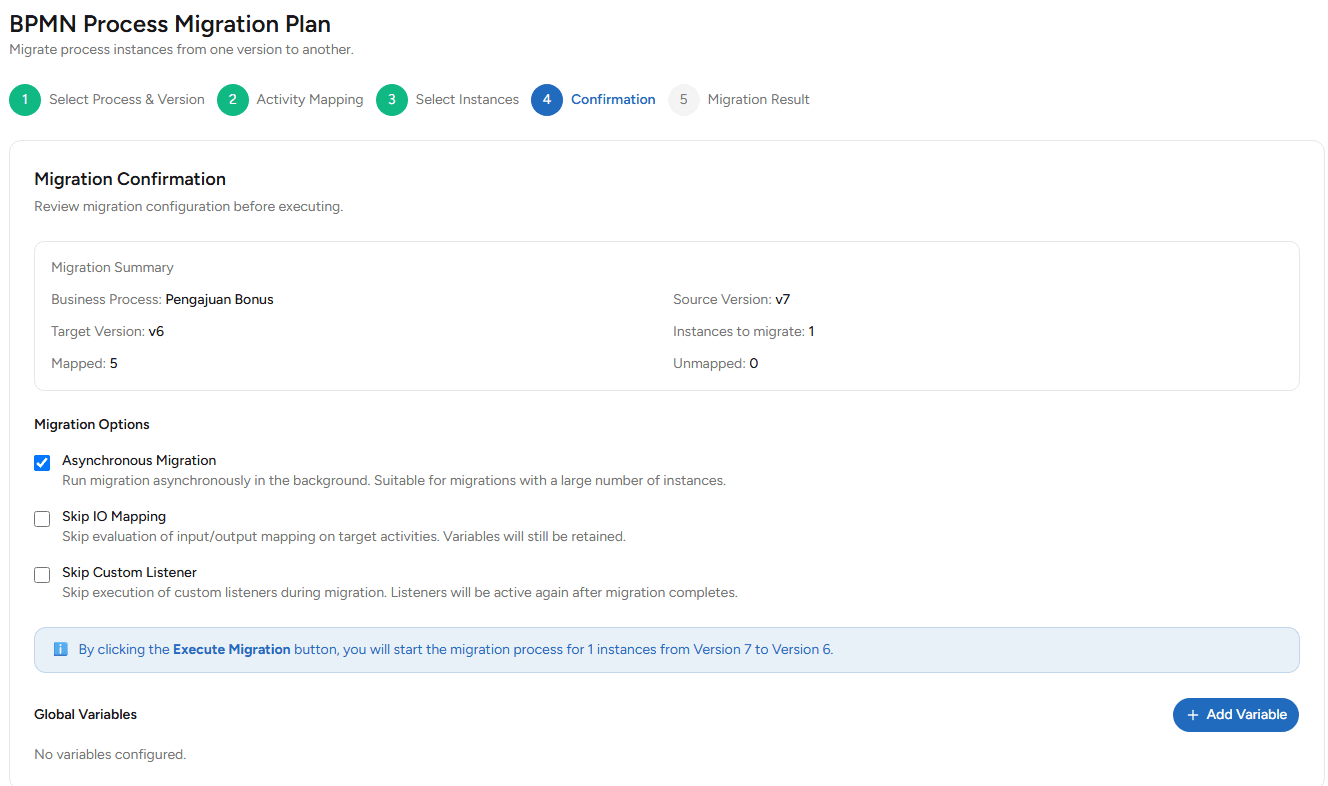The image size is (1328, 786).
Task: Enable the Skip IO Mapping checkbox
Action: tap(42, 519)
